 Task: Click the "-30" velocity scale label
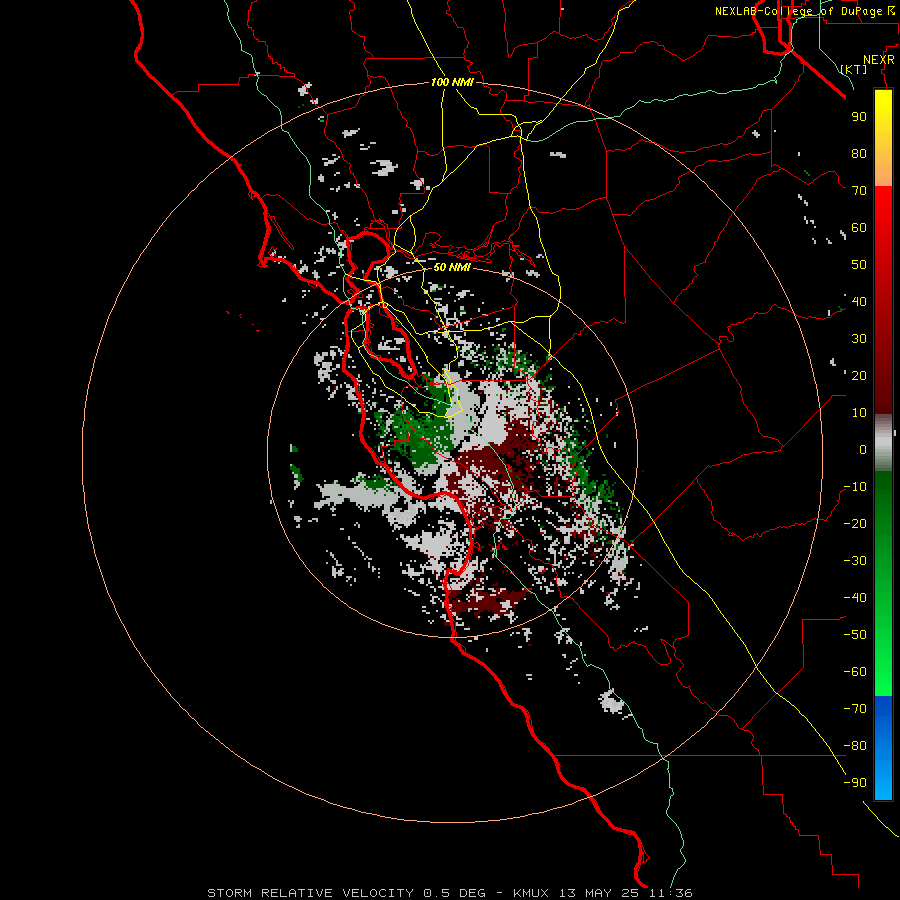click(x=855, y=561)
